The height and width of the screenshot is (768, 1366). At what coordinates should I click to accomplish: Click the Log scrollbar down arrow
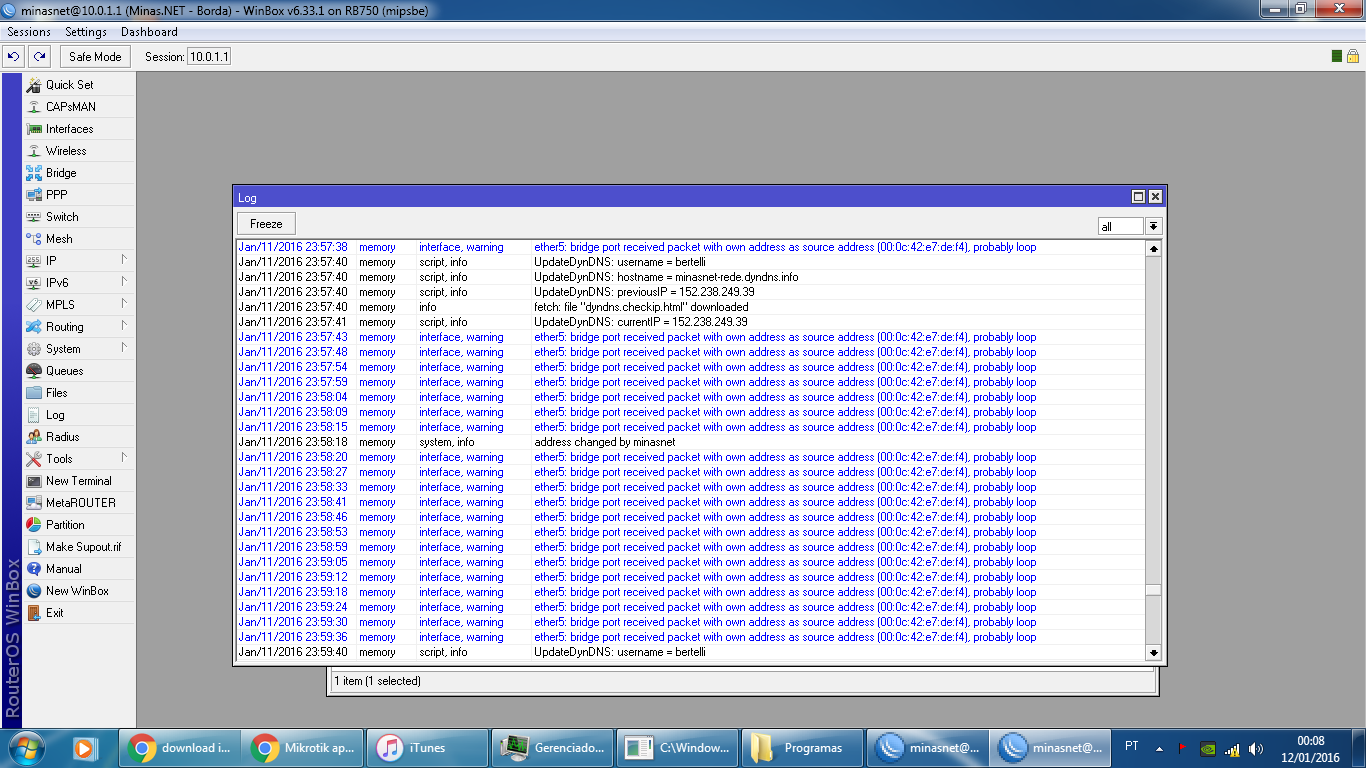coord(1154,653)
